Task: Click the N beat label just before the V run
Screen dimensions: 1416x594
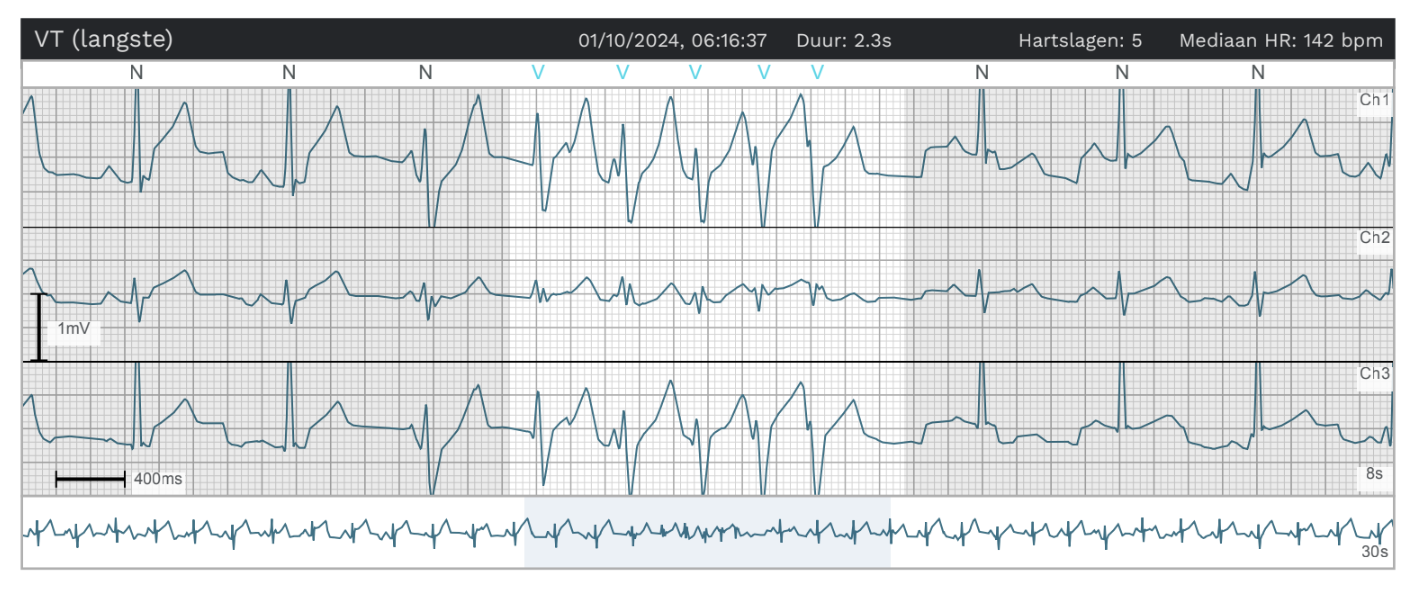Action: click(x=425, y=72)
